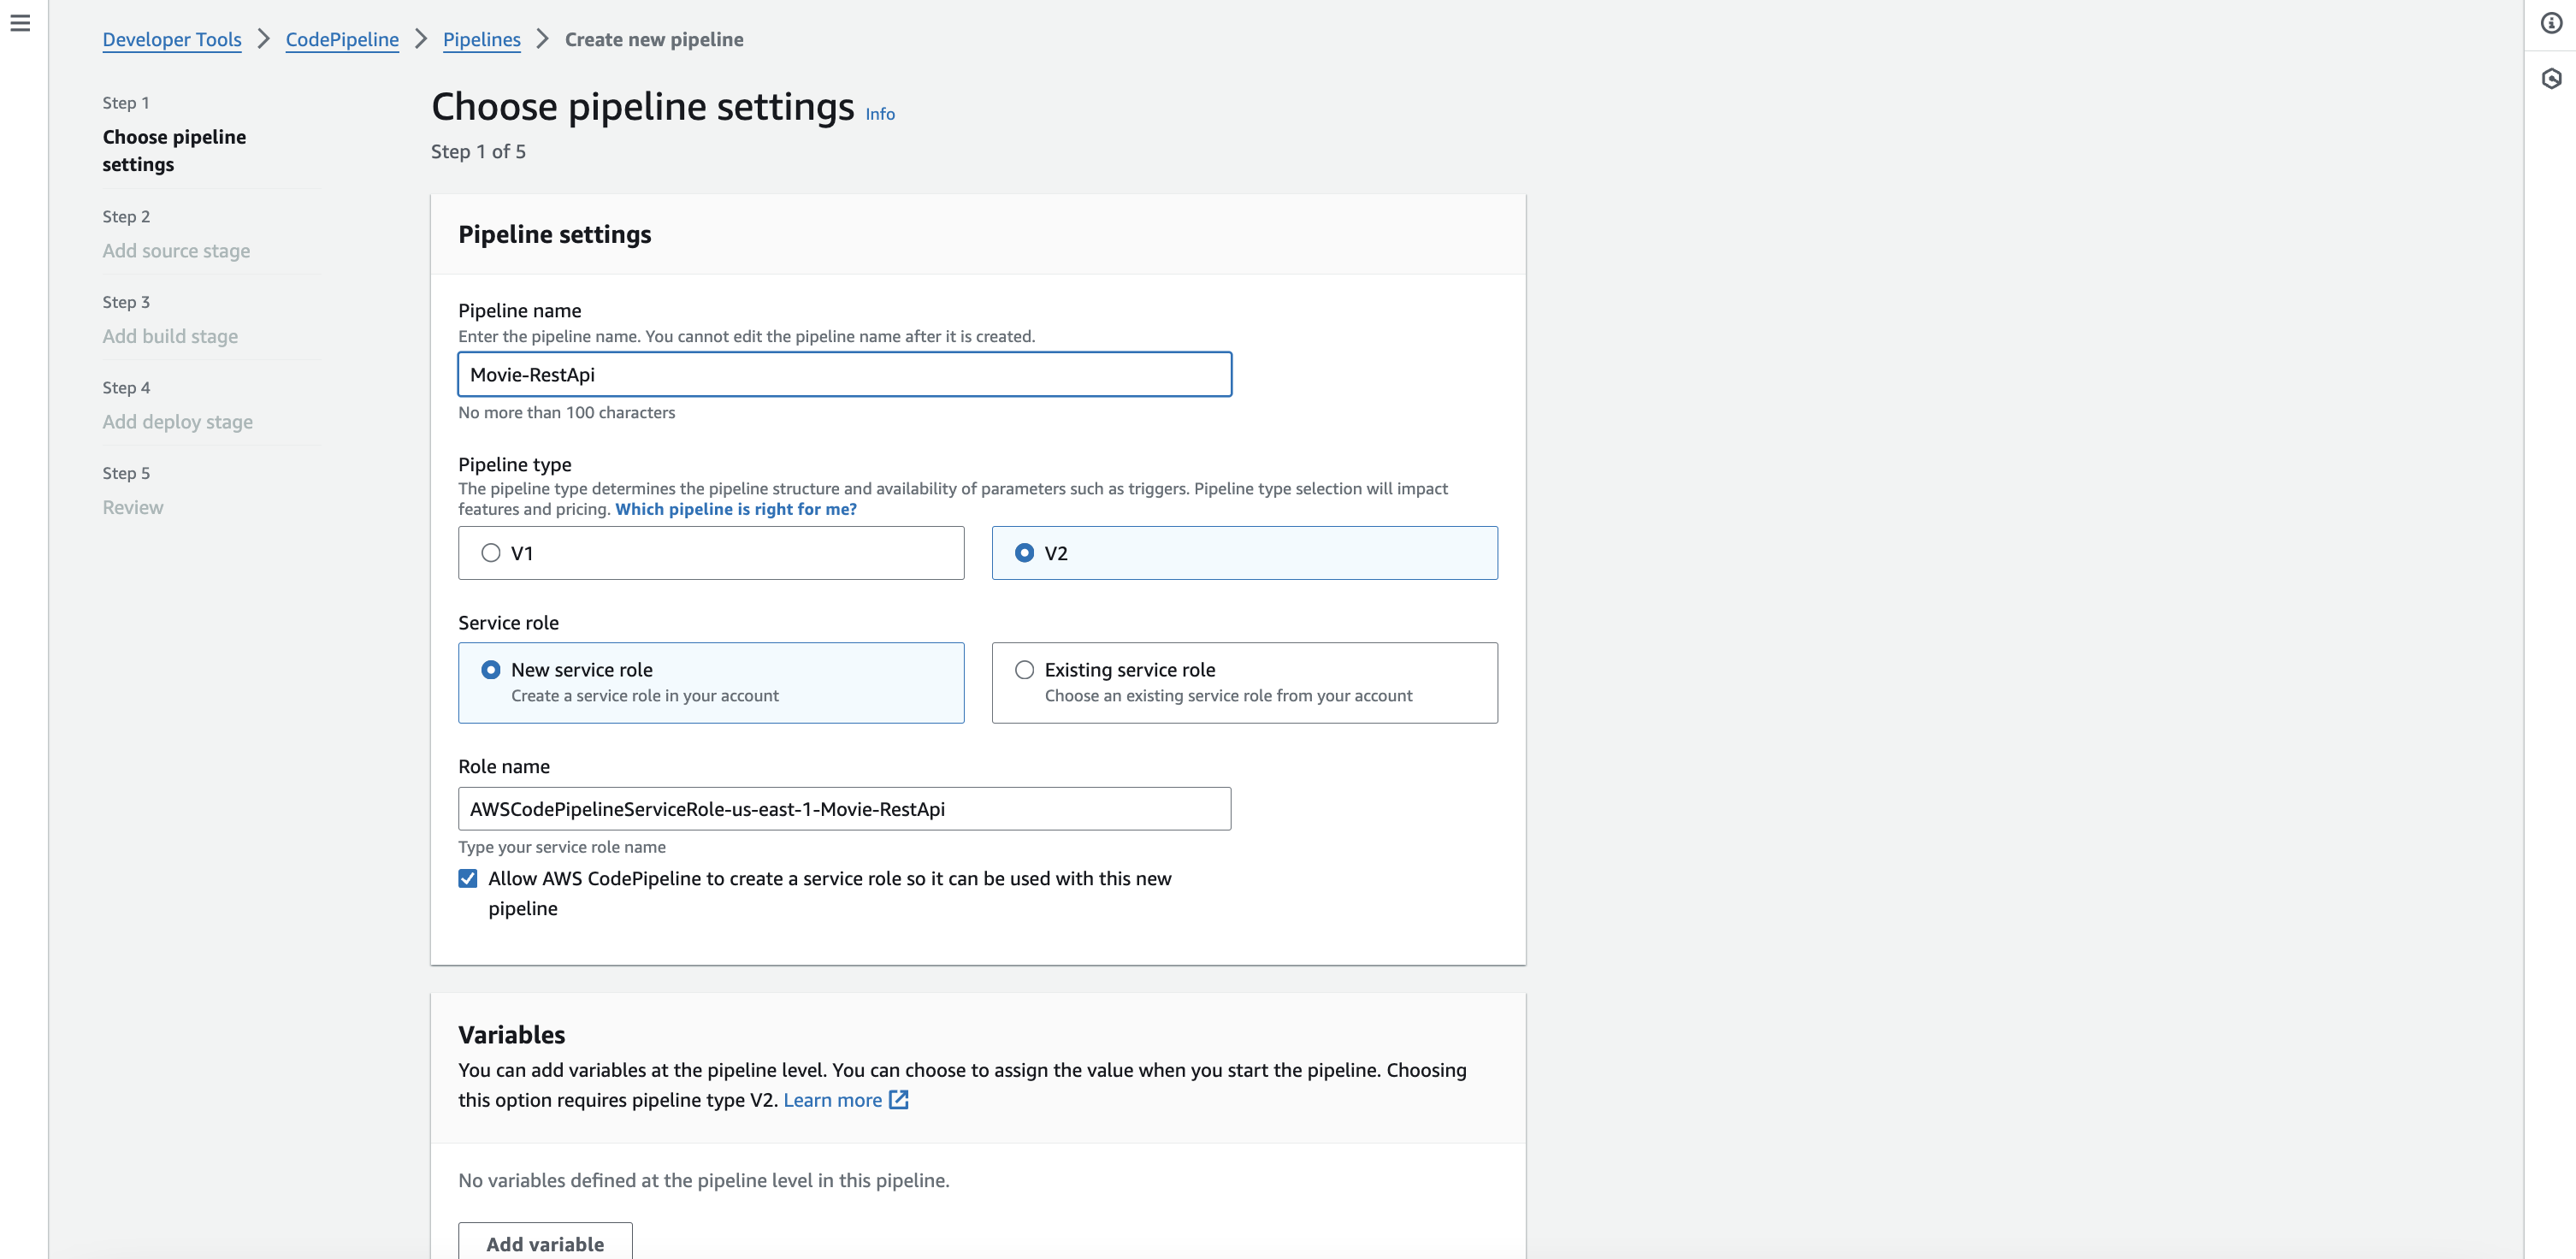Open the CodePipeline breadcrumb link
The width and height of the screenshot is (2576, 1259).
(342, 39)
